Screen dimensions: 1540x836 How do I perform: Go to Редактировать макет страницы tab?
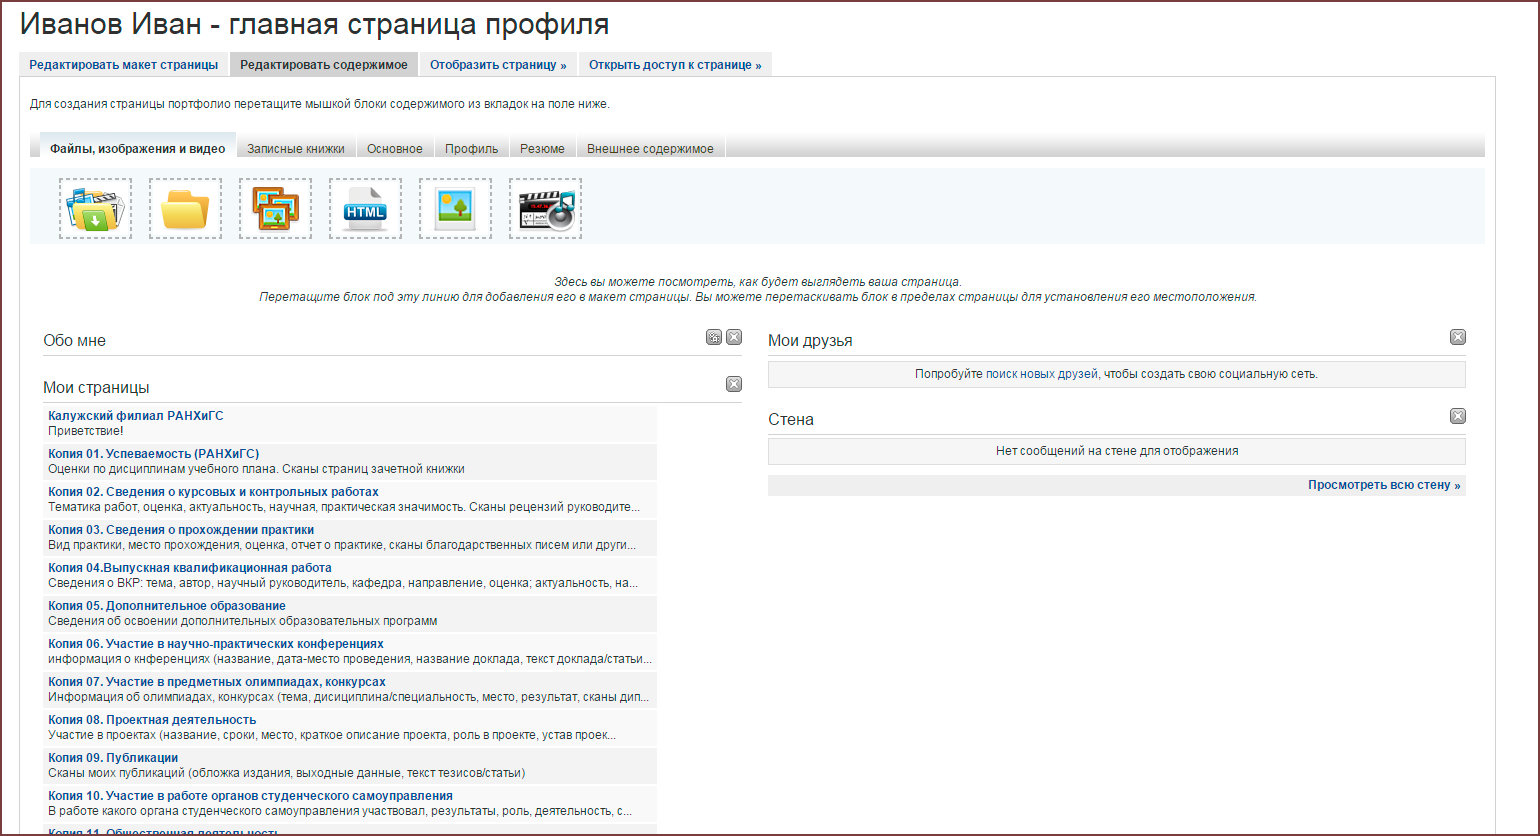pos(123,65)
